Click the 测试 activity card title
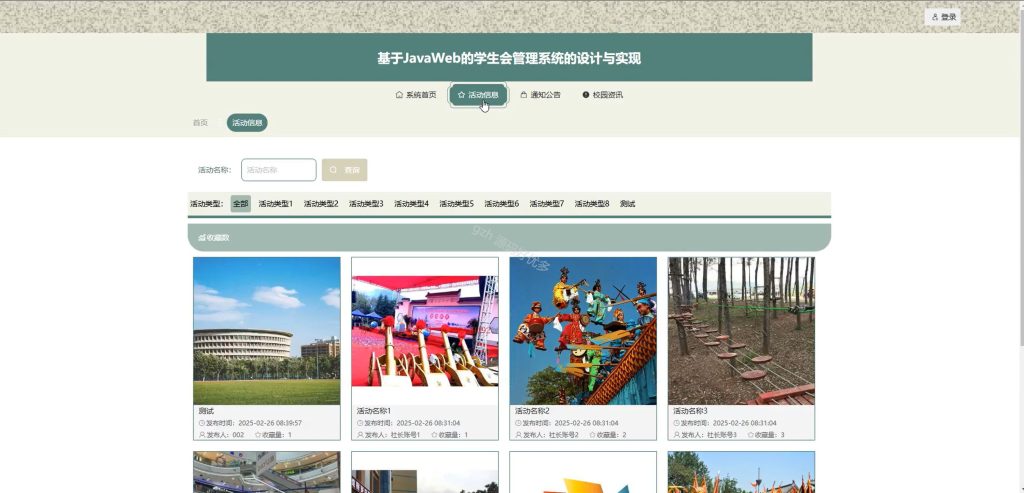This screenshot has height=493, width=1024. click(206, 411)
